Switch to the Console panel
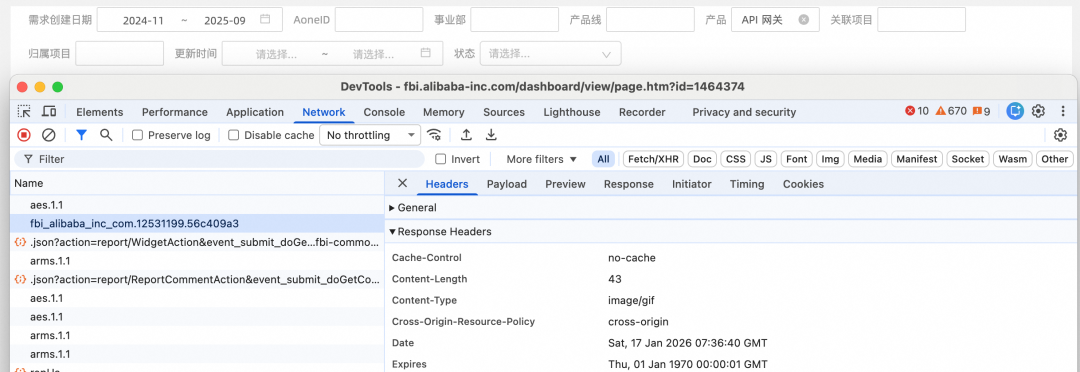This screenshot has height=372, width=1080. point(384,112)
